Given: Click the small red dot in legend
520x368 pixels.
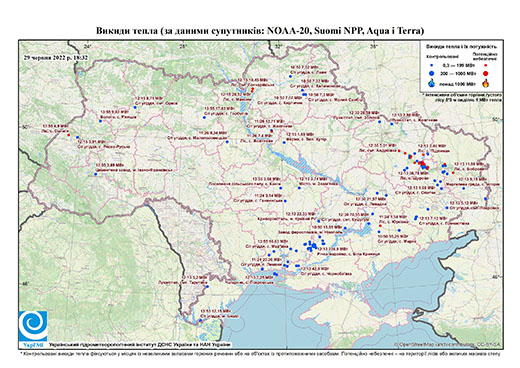Looking at the screenshot, I should click(486, 65).
